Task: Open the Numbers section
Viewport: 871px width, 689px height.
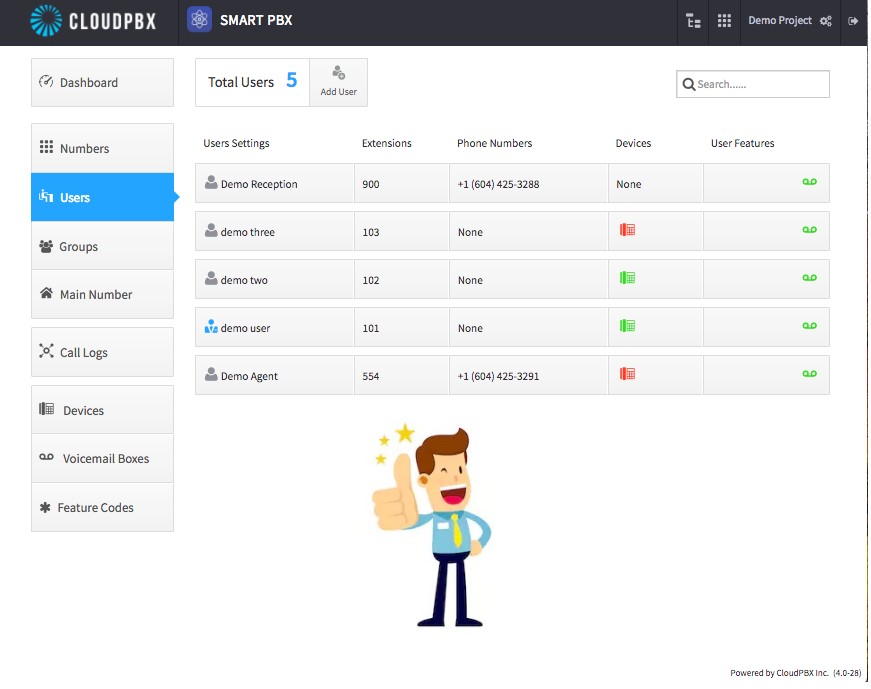Action: [102, 148]
